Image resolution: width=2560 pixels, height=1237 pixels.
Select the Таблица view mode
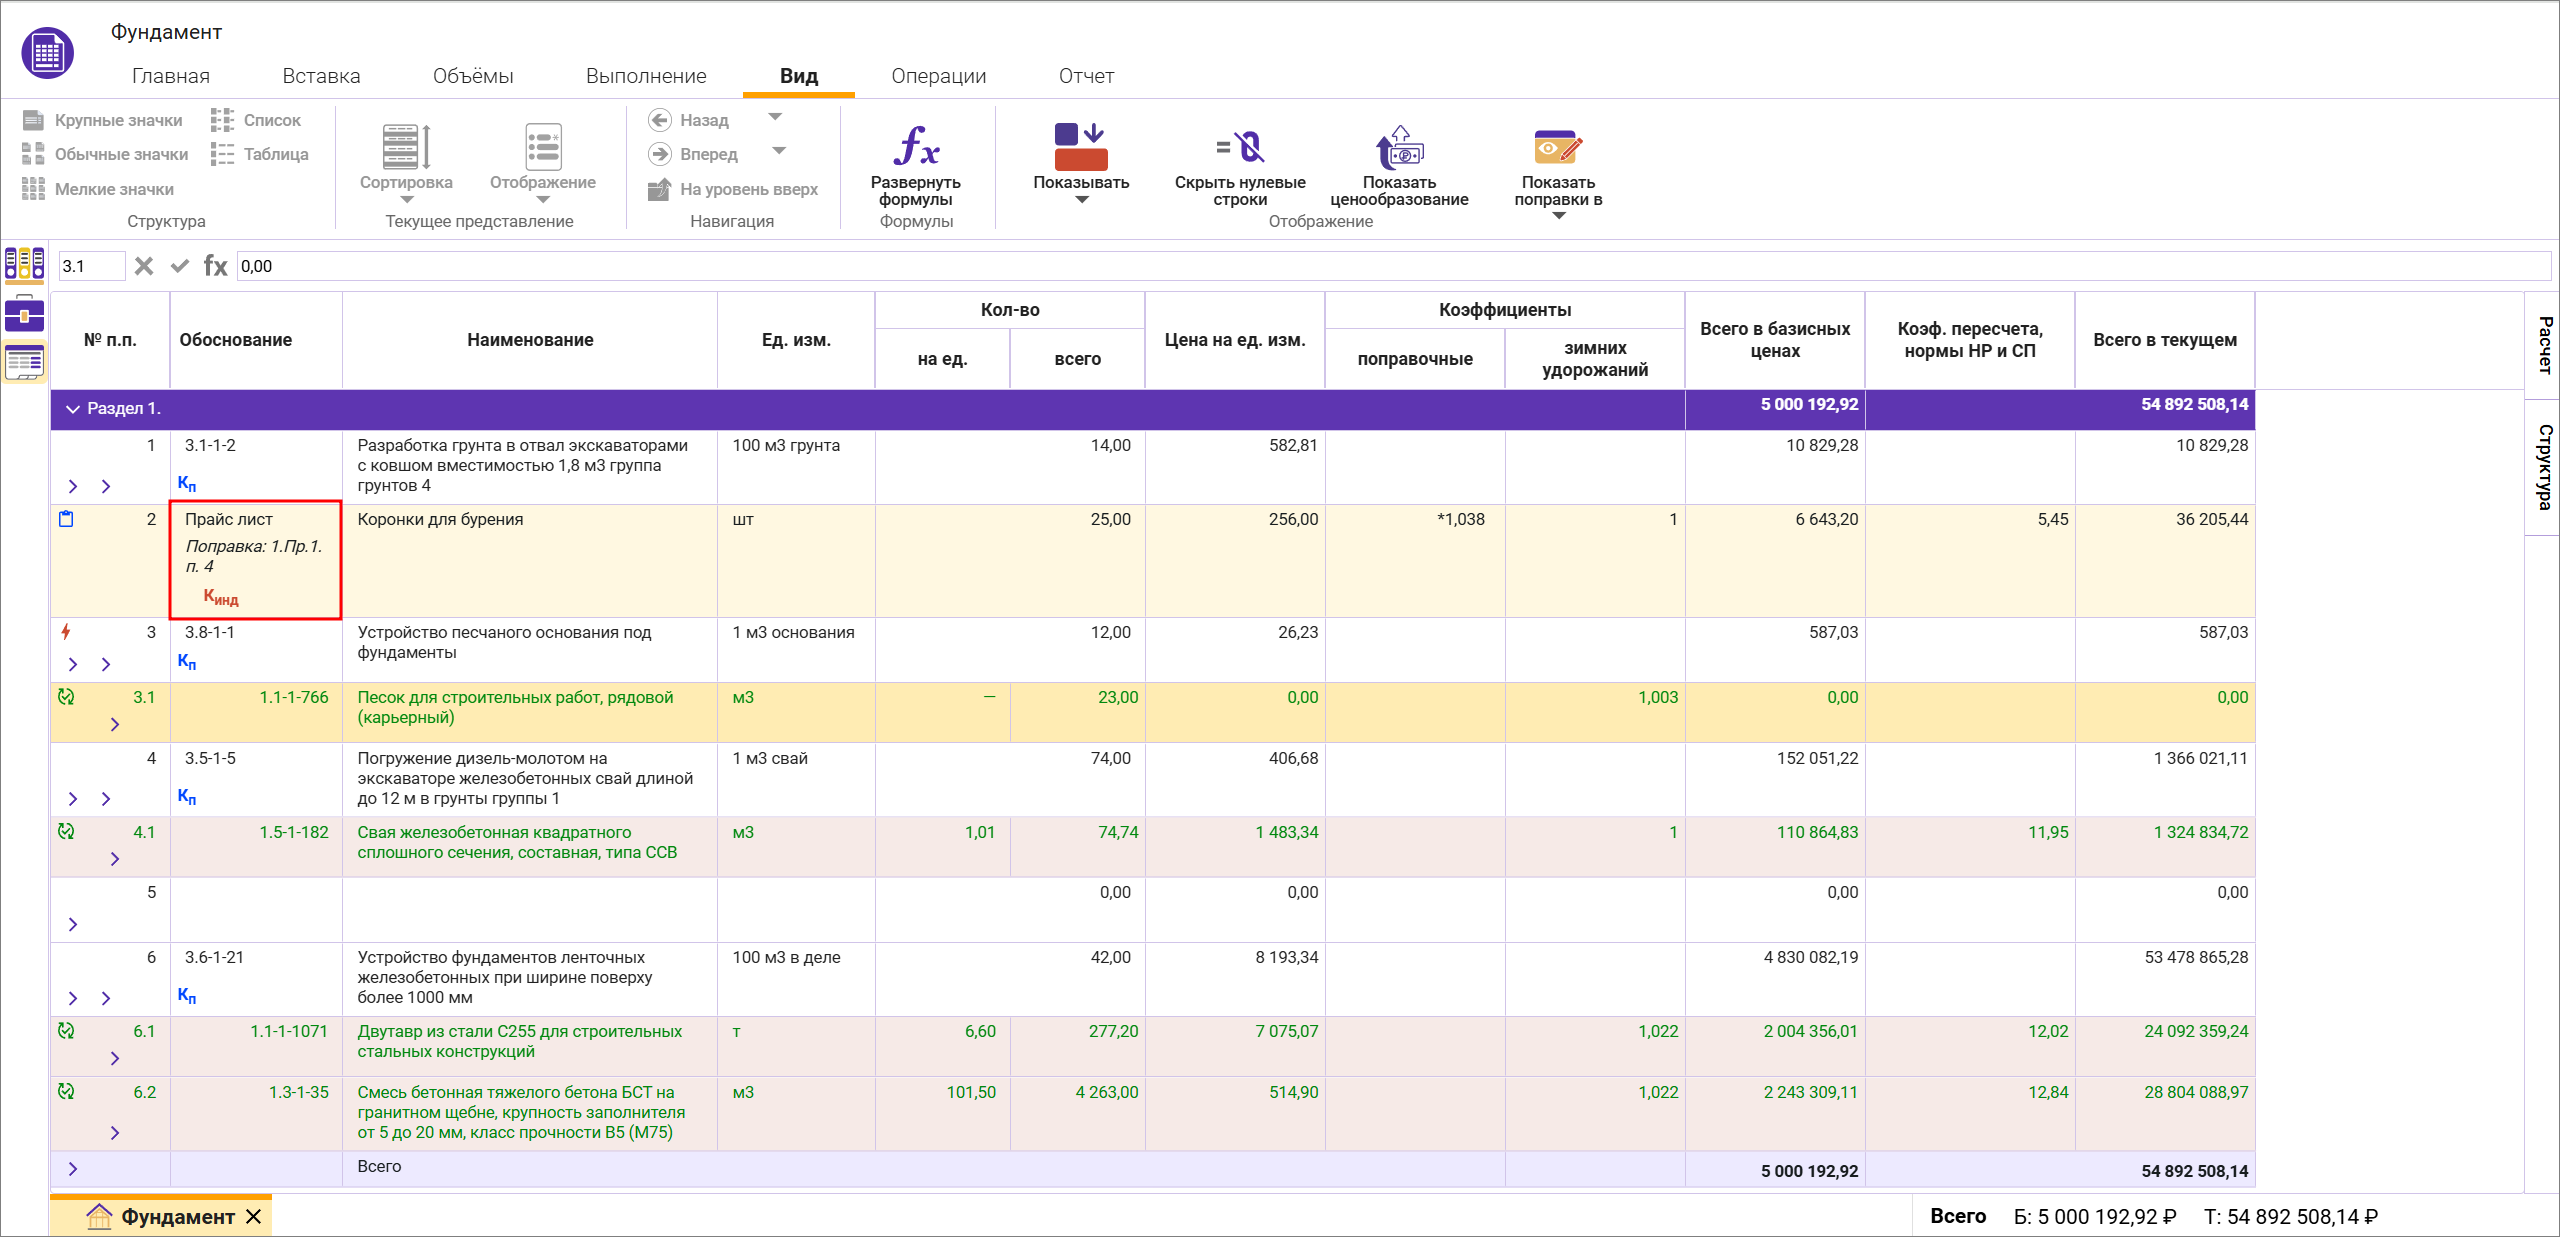pyautogui.click(x=260, y=154)
